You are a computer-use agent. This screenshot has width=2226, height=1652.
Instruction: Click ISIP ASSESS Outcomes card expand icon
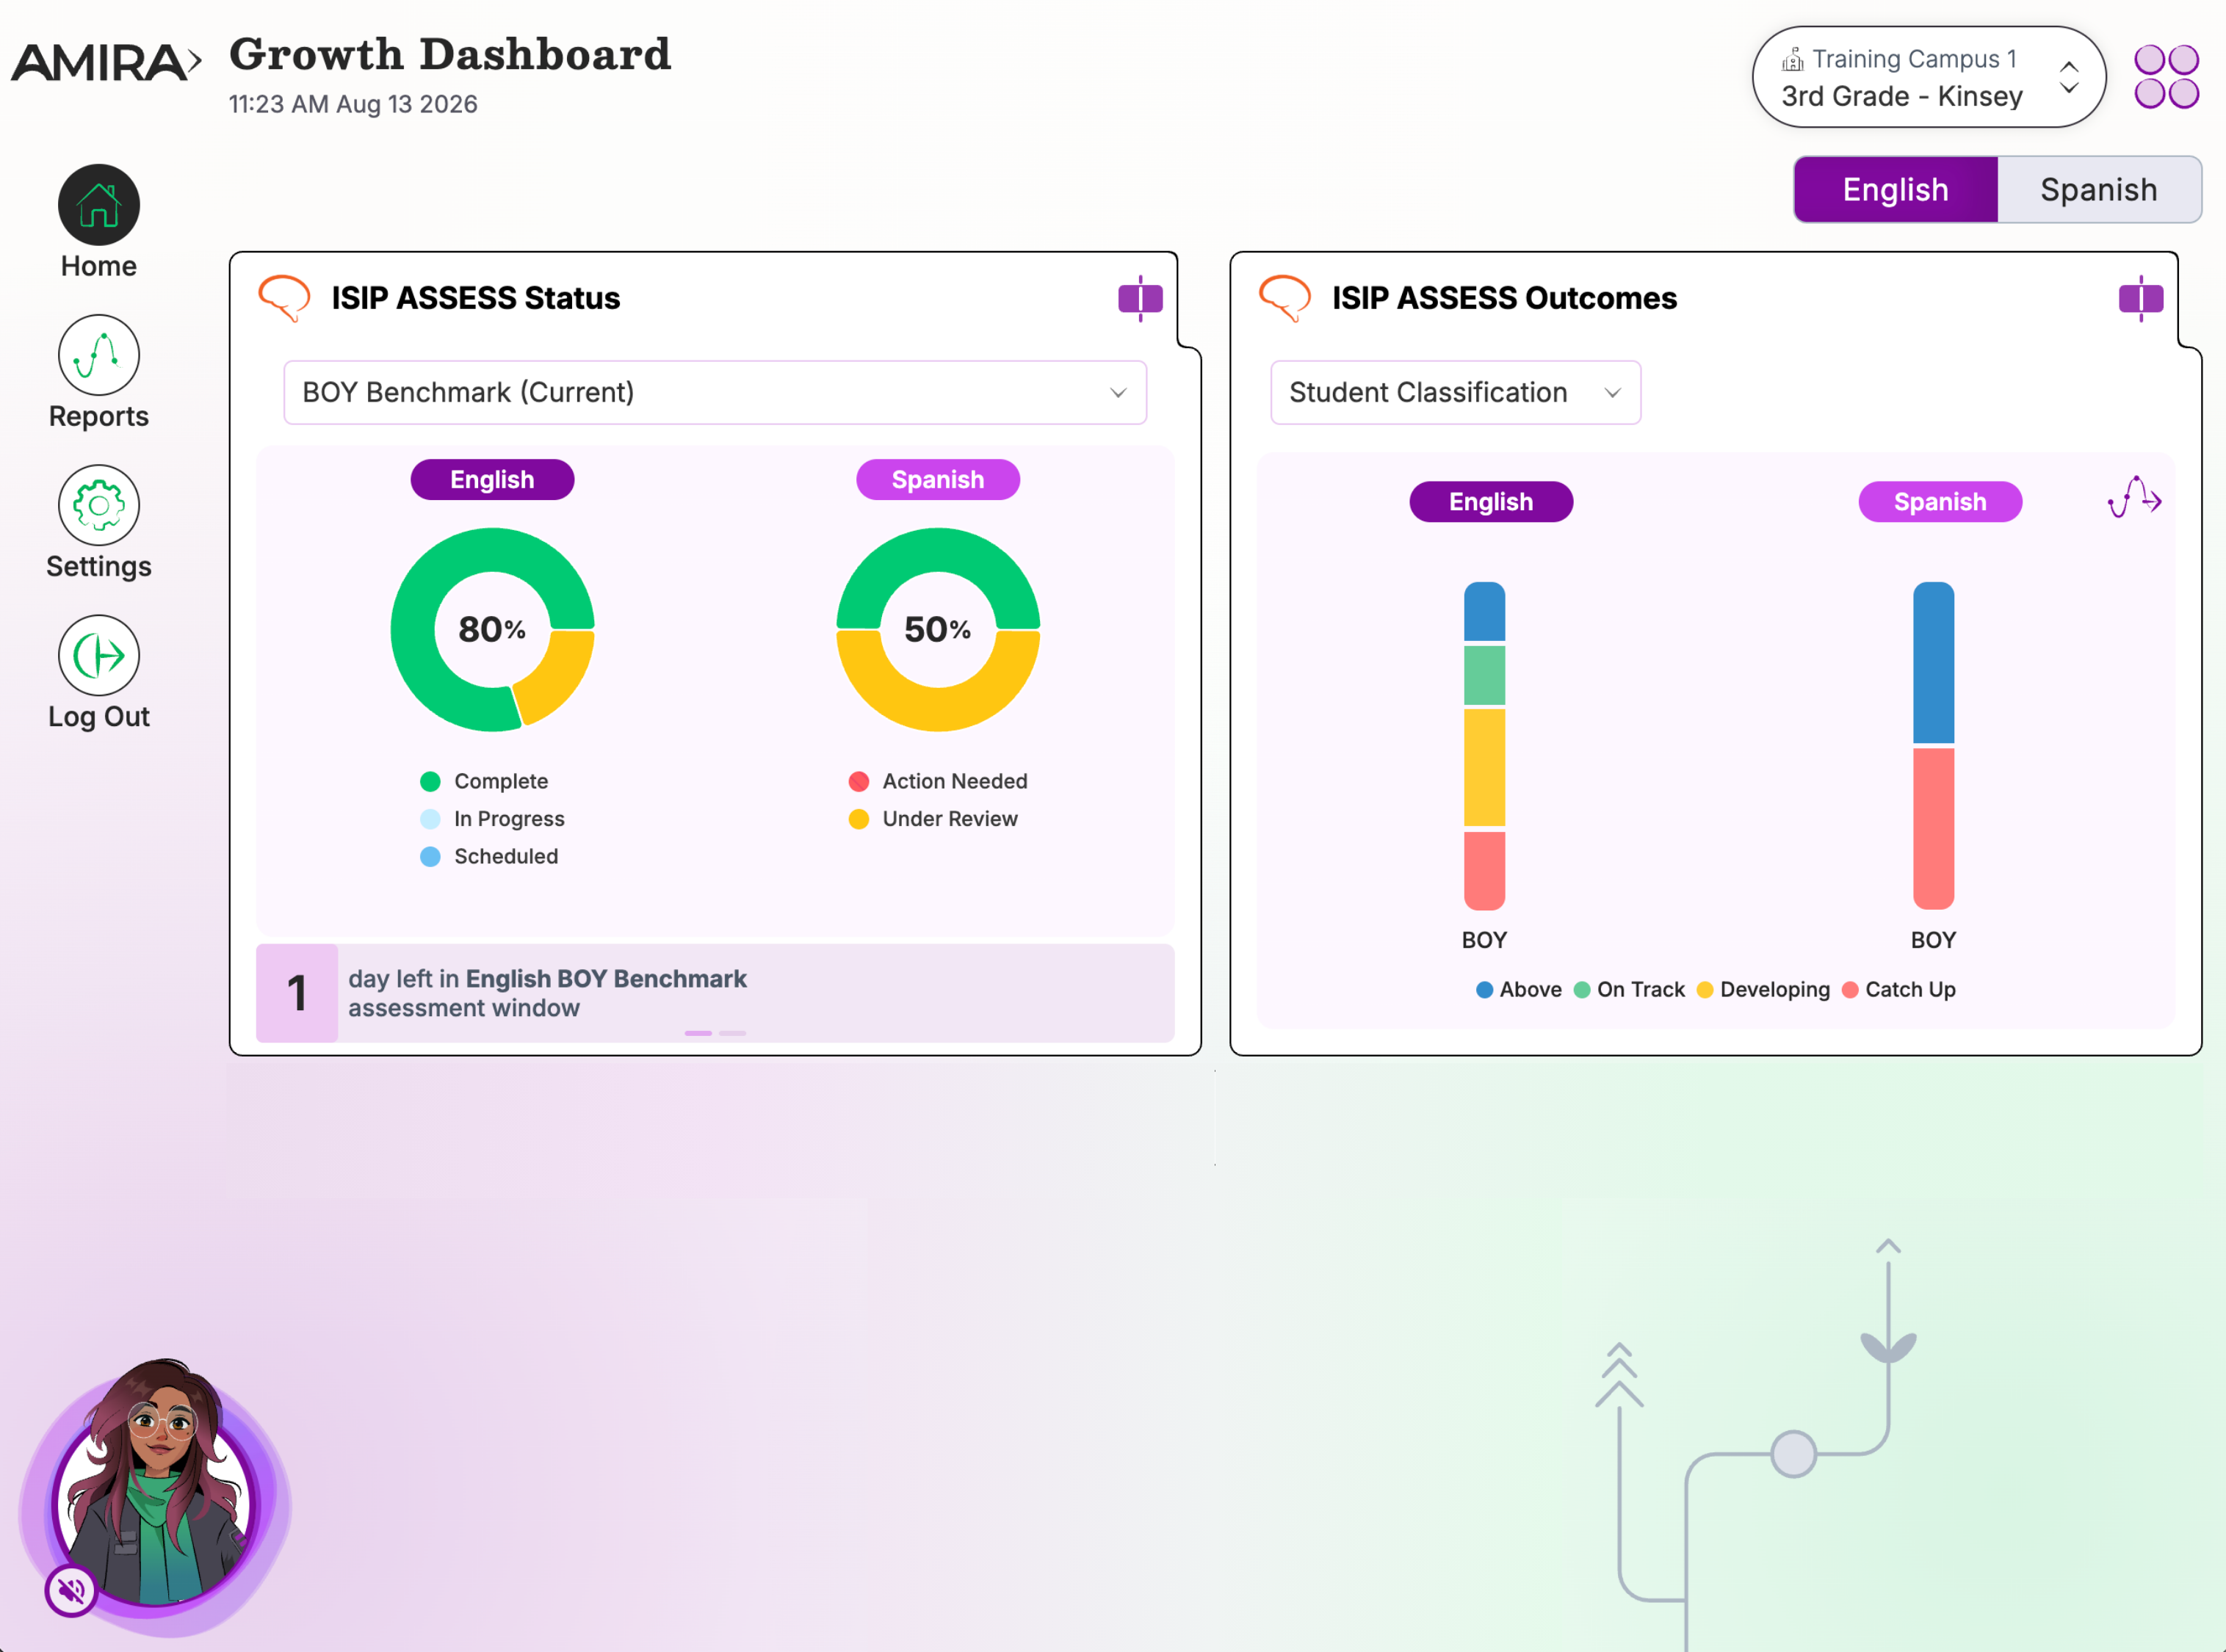(x=2140, y=298)
